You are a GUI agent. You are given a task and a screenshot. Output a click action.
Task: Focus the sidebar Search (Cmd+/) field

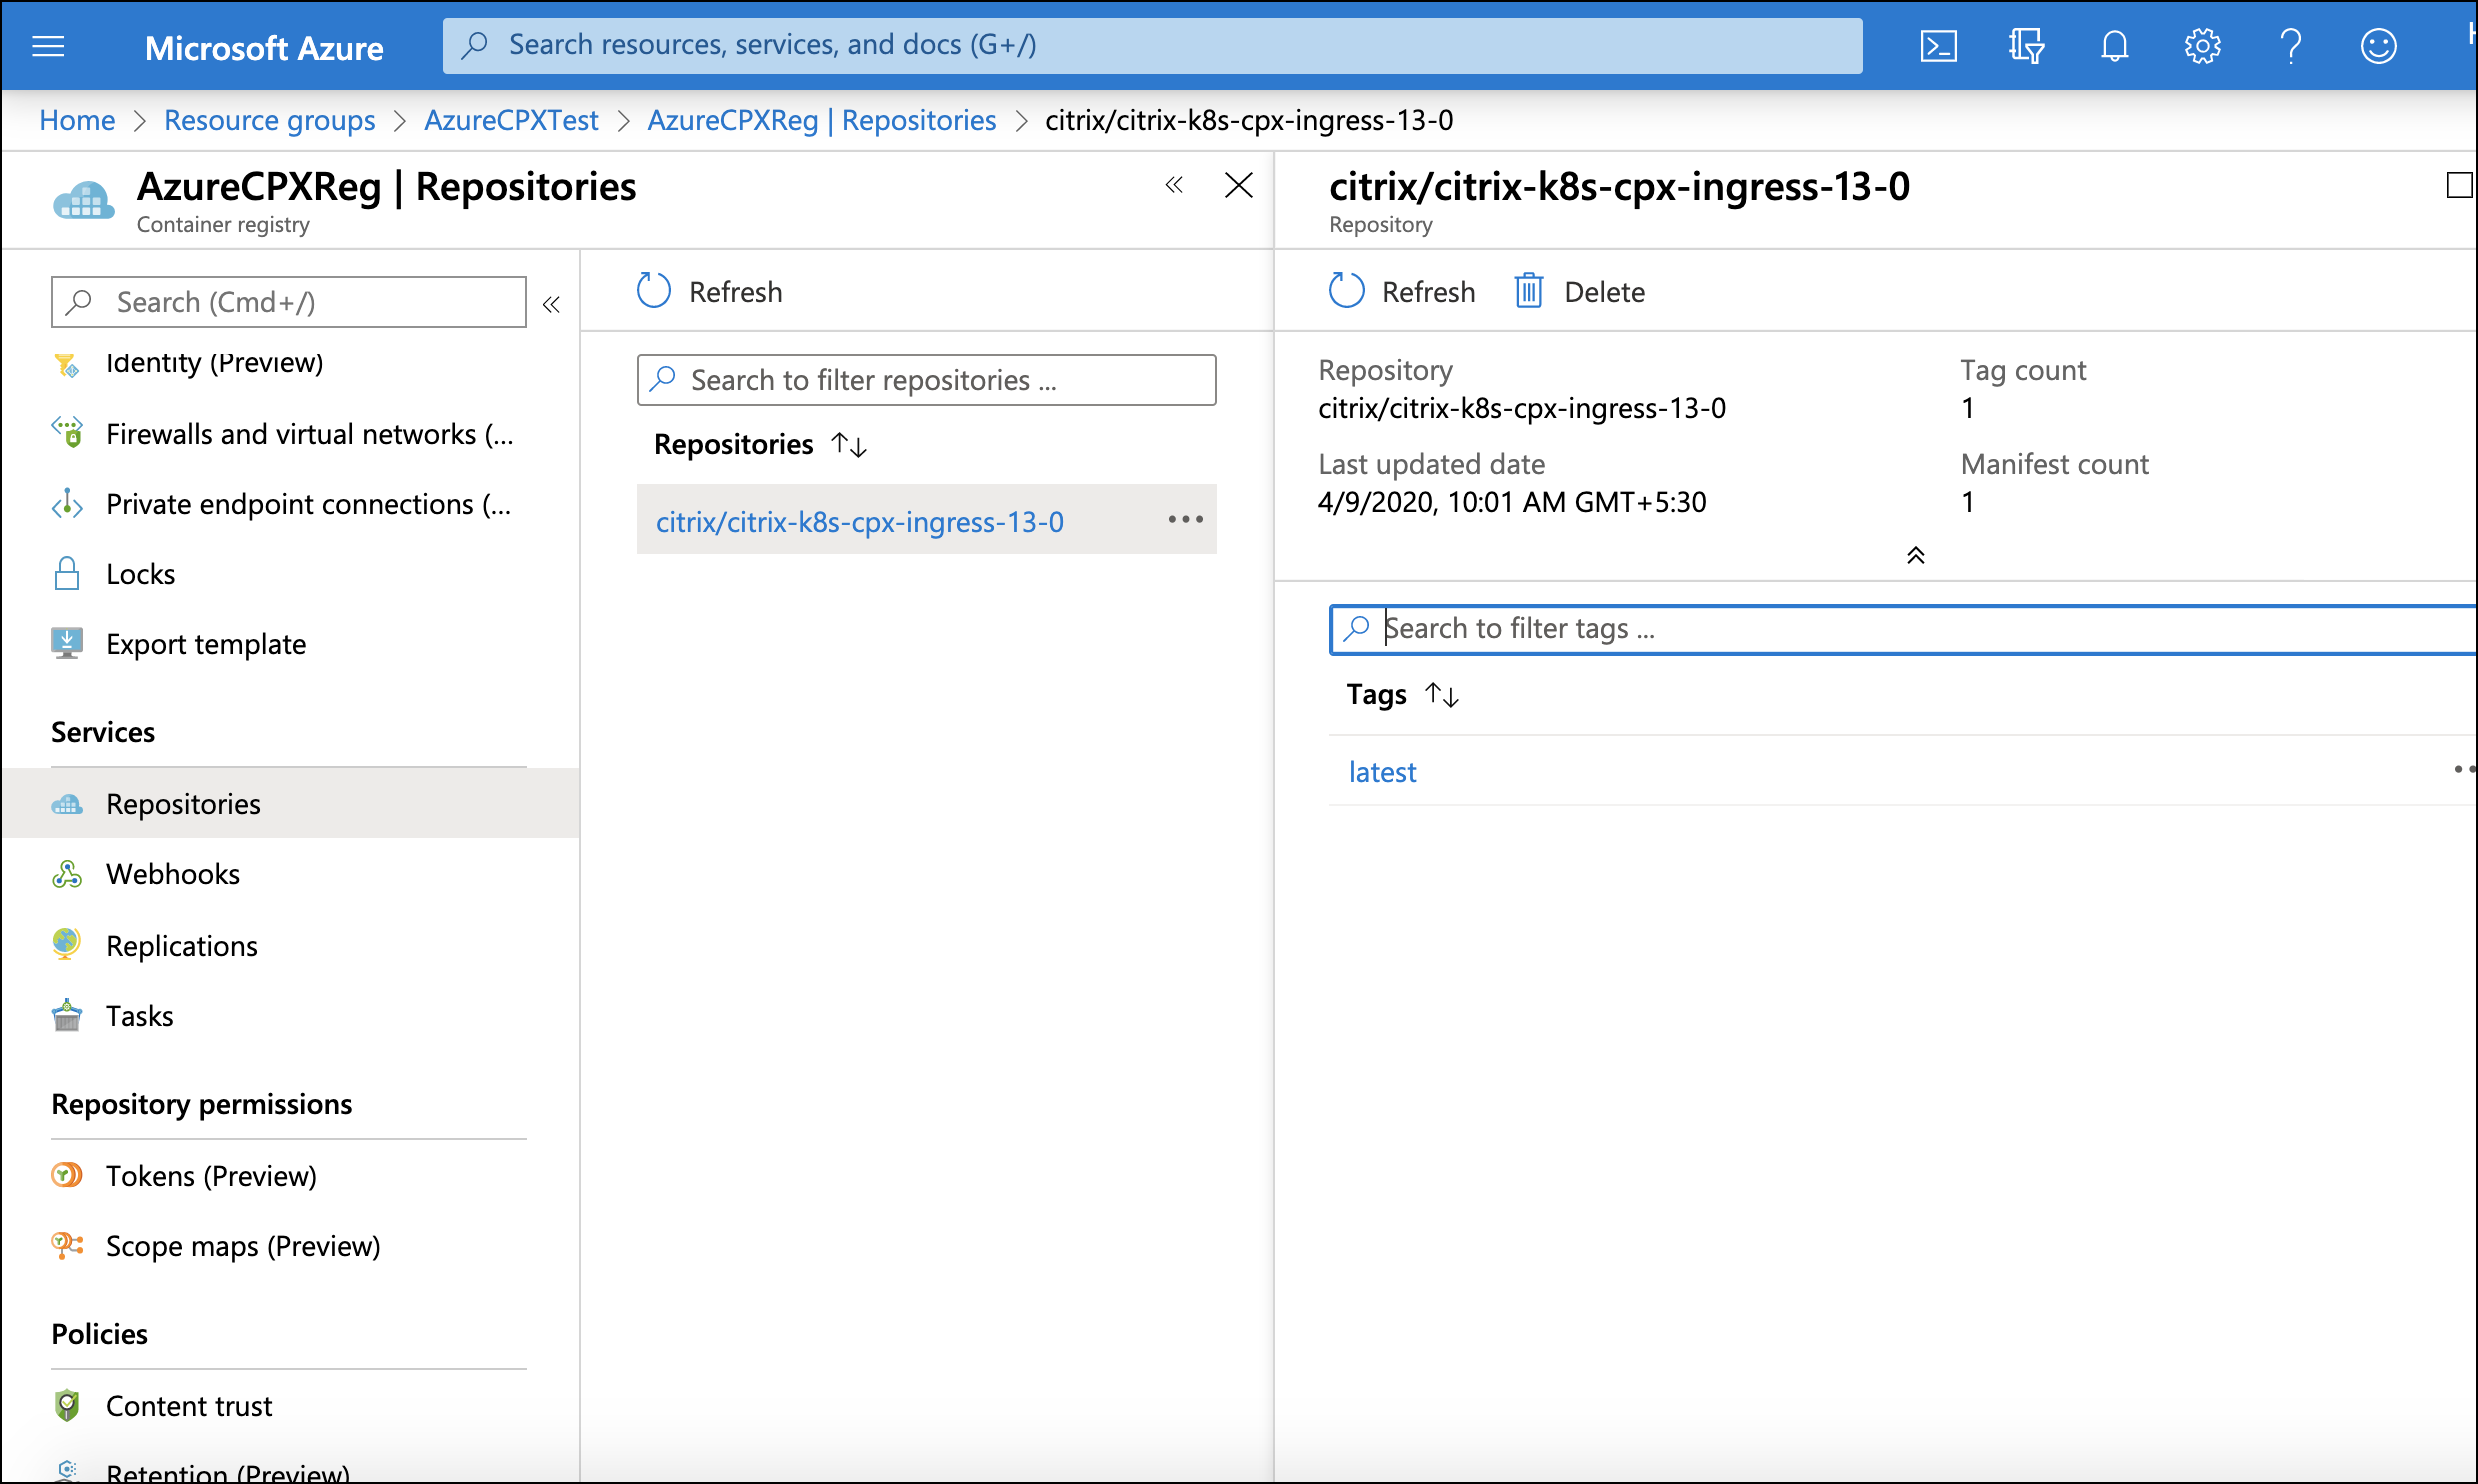pos(288,302)
